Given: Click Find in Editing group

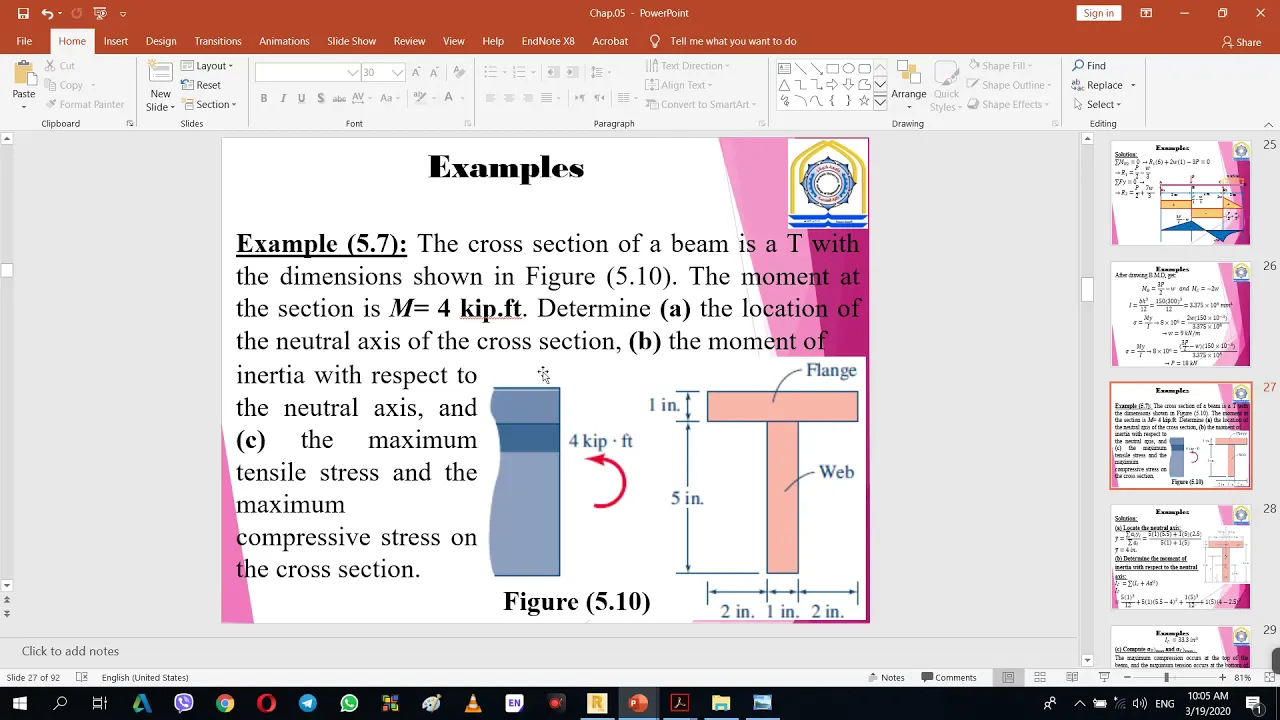Looking at the screenshot, I should coord(1090,66).
